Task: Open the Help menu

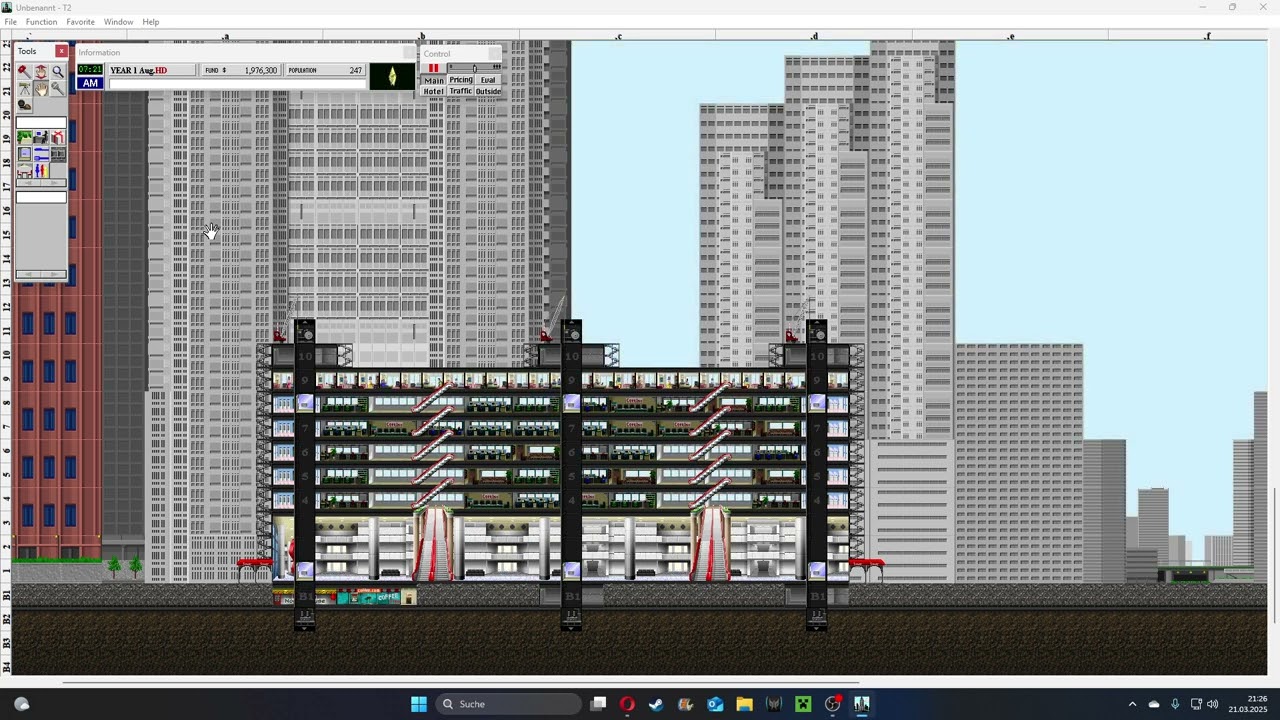Action: 150,22
